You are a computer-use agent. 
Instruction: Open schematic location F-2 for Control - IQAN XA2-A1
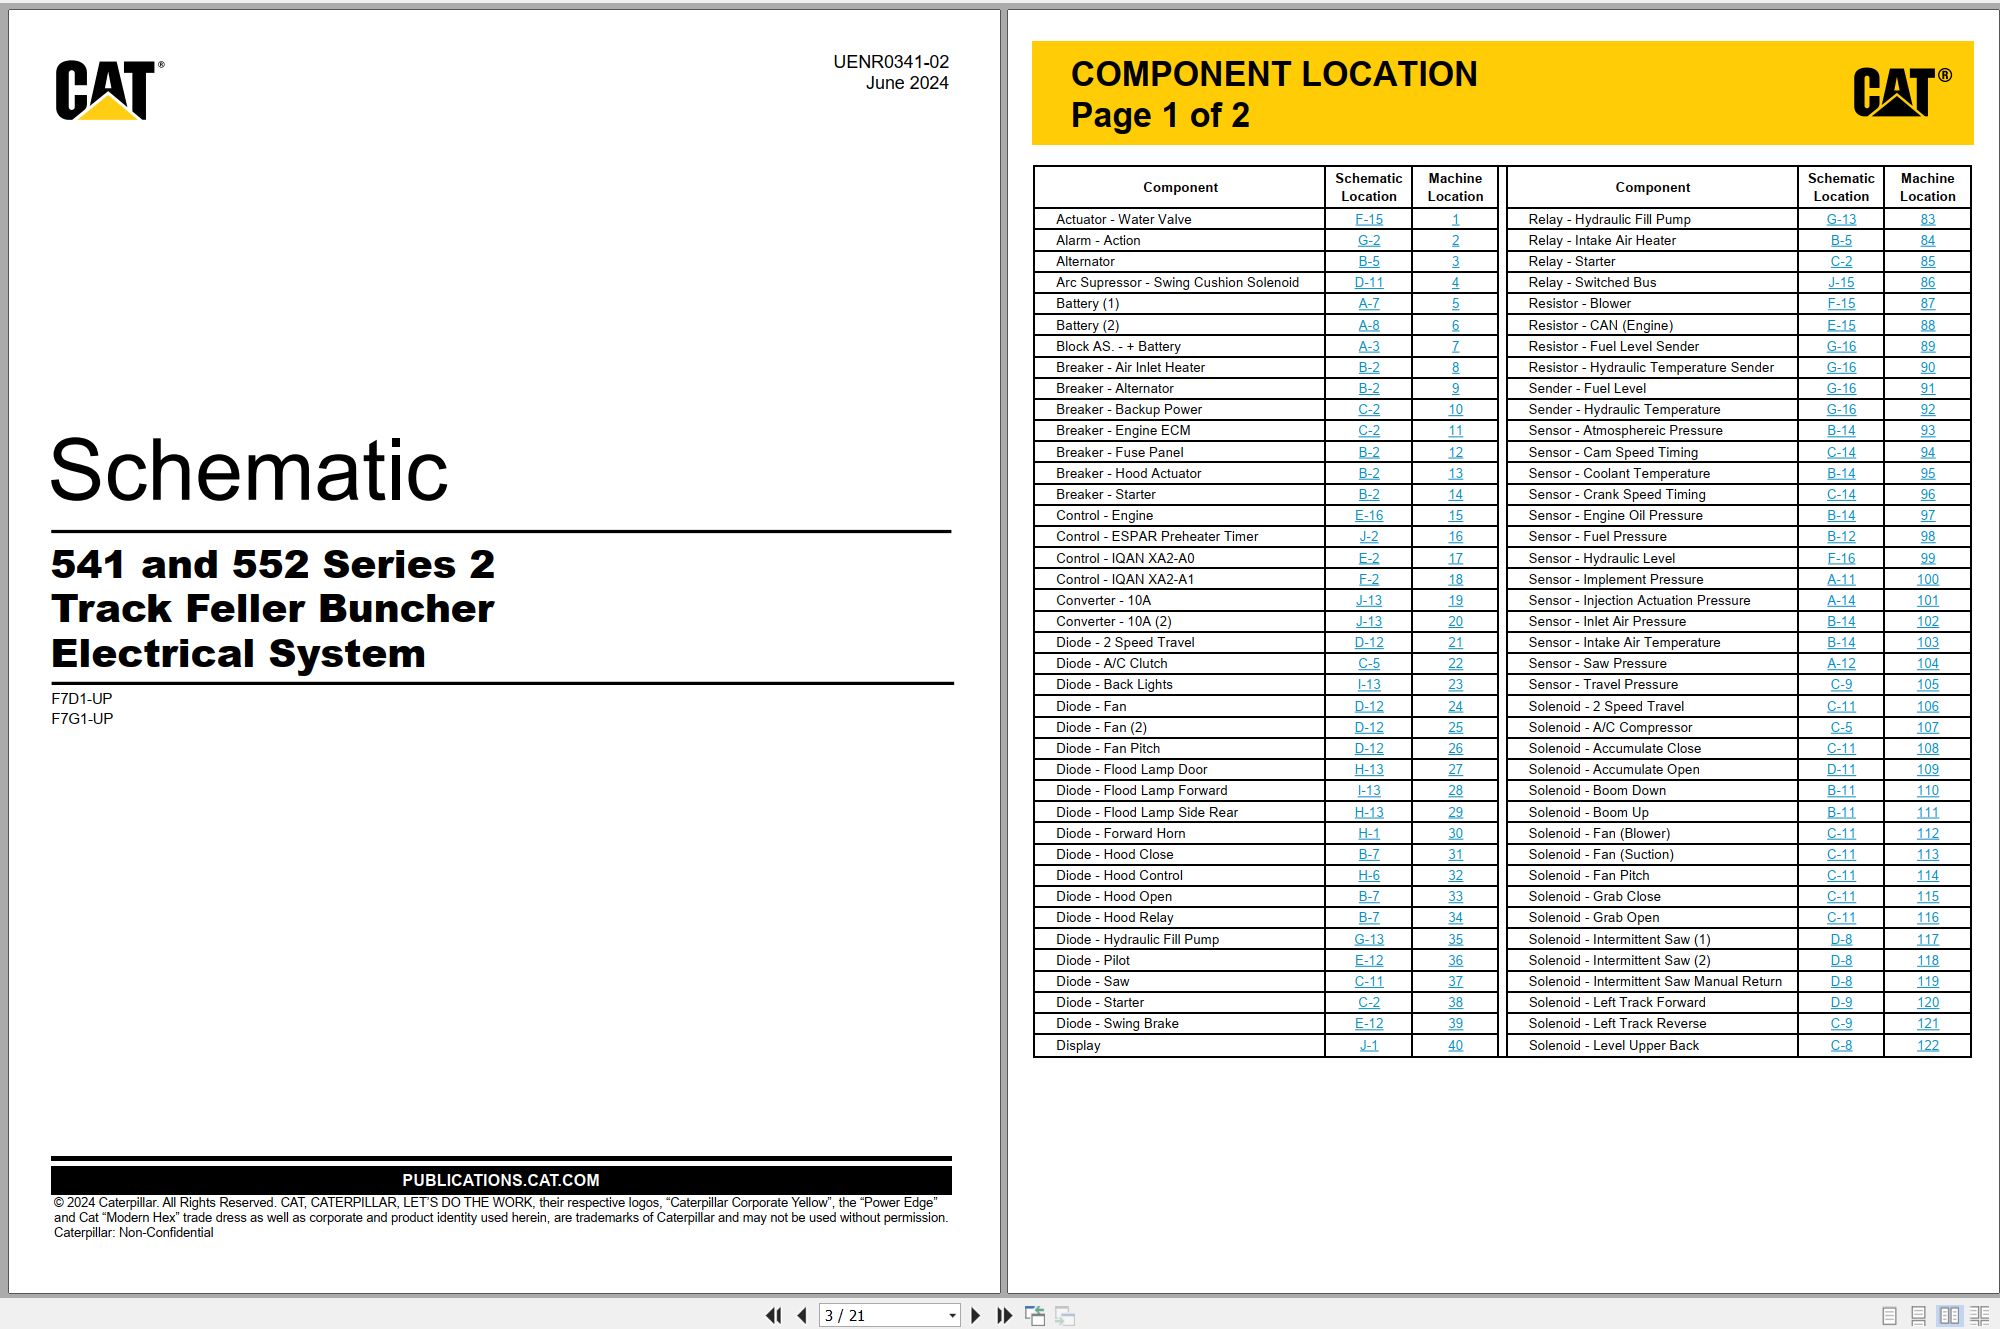1369,580
